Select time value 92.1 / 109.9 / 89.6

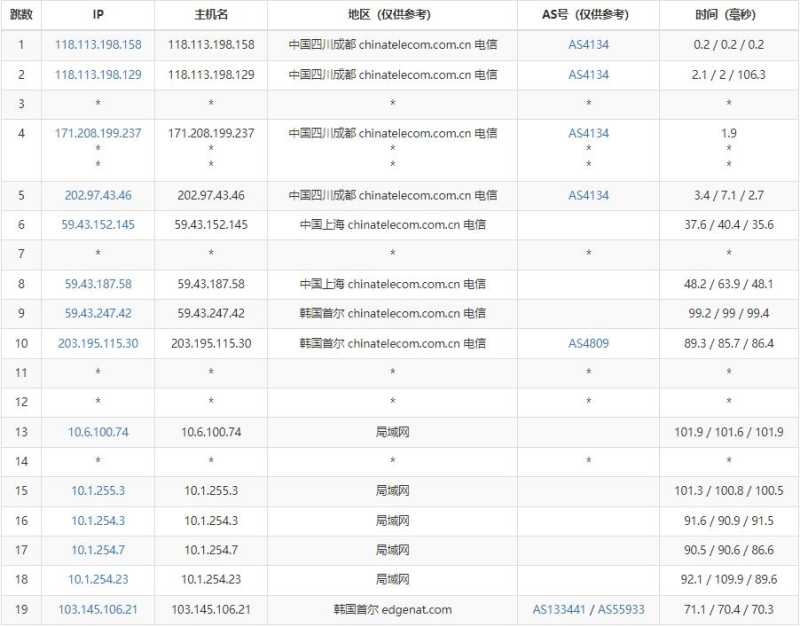click(729, 580)
